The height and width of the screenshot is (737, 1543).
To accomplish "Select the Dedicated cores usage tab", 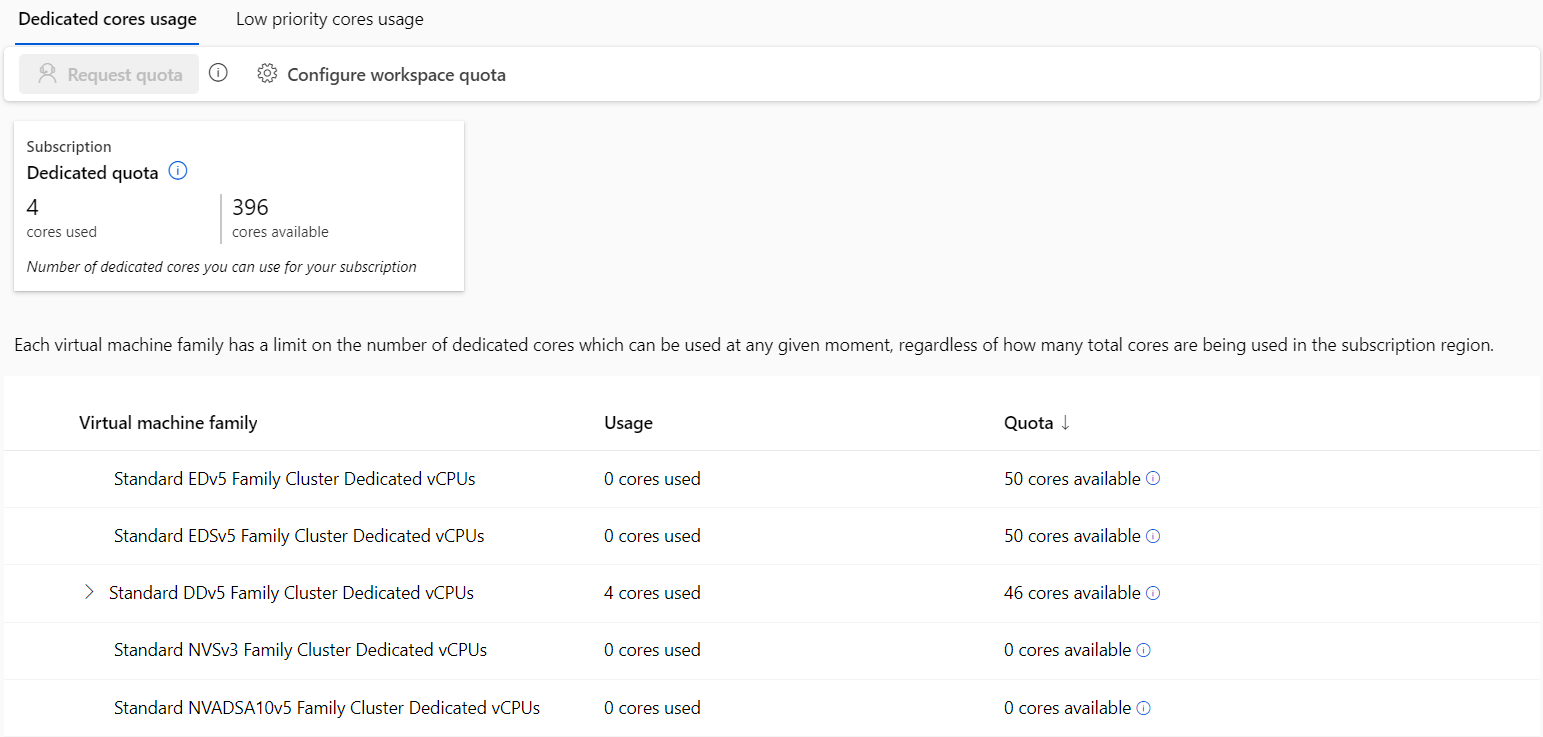I will point(106,18).
